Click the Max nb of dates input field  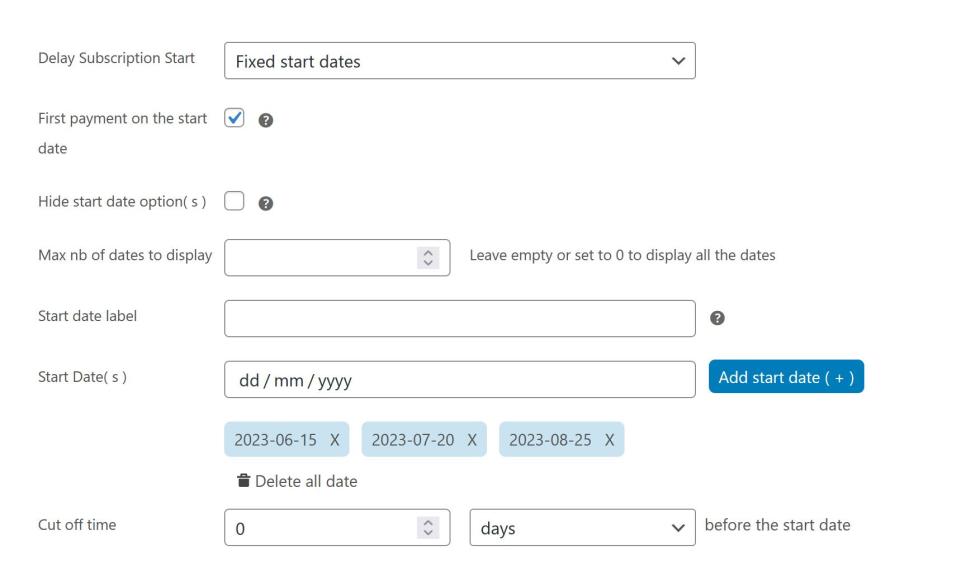[x=337, y=258]
